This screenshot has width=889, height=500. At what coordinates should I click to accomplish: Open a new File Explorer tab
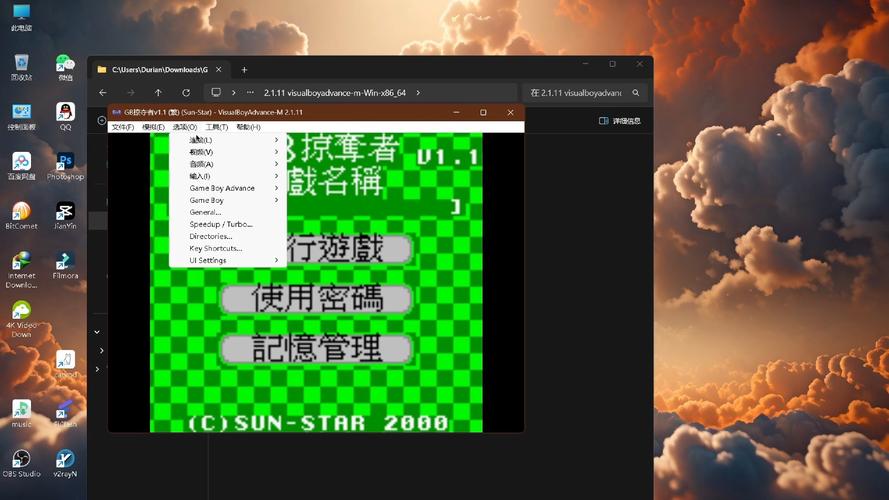[244, 69]
